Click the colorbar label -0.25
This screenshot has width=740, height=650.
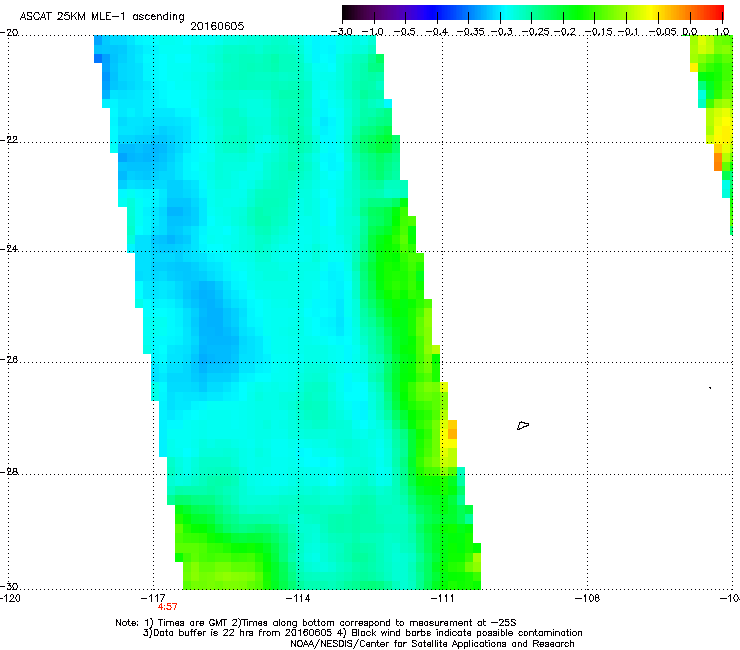536,32
